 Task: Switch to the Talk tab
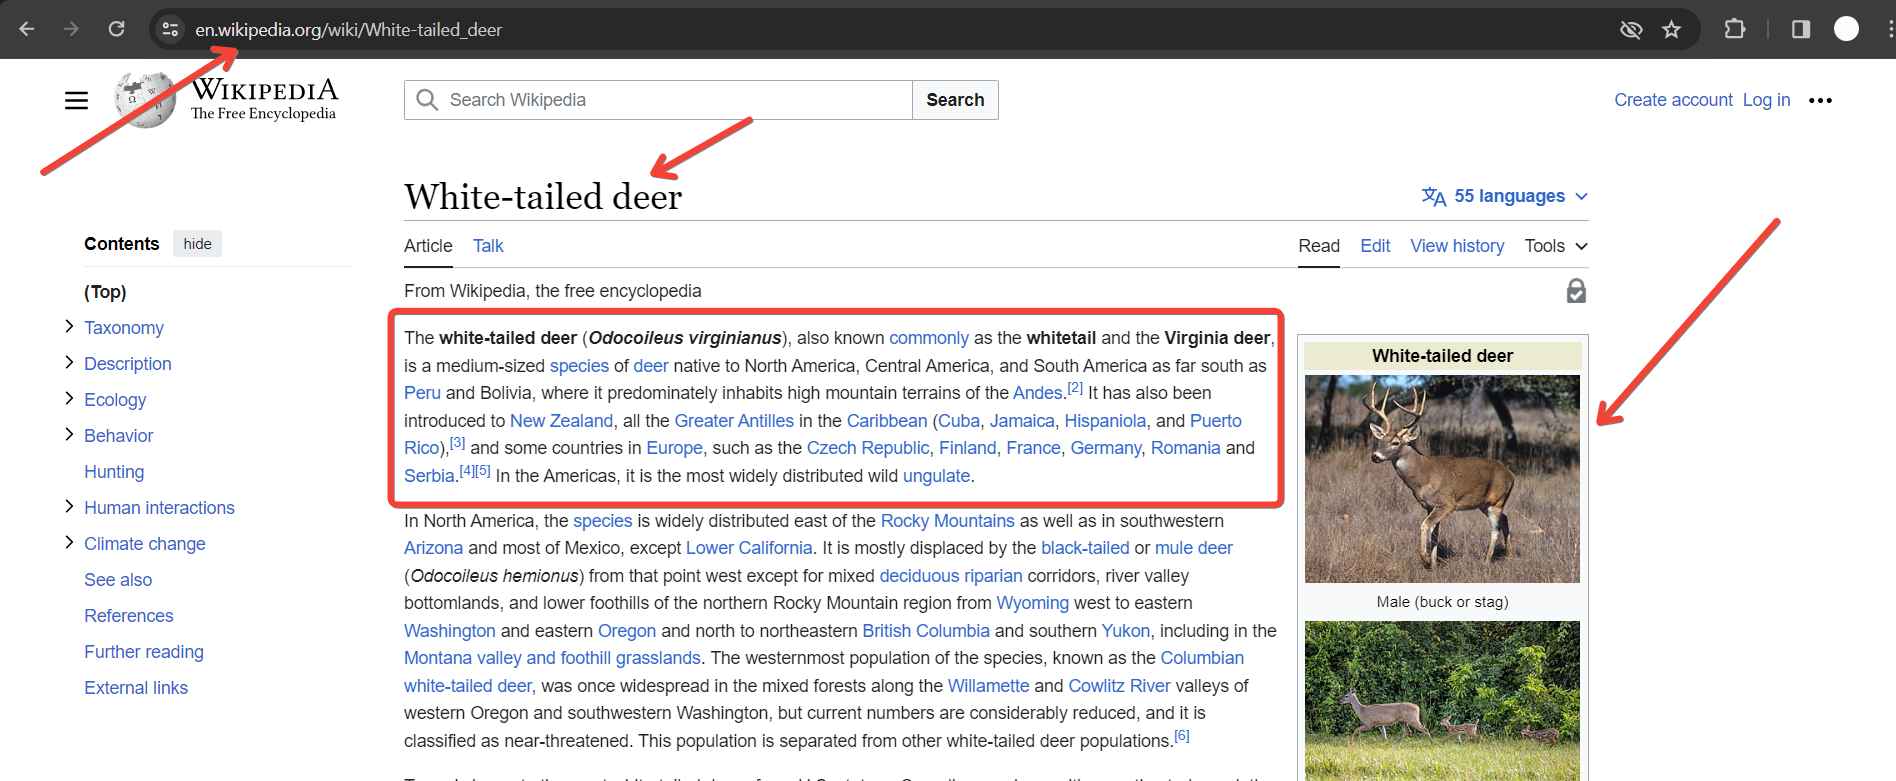point(488,246)
